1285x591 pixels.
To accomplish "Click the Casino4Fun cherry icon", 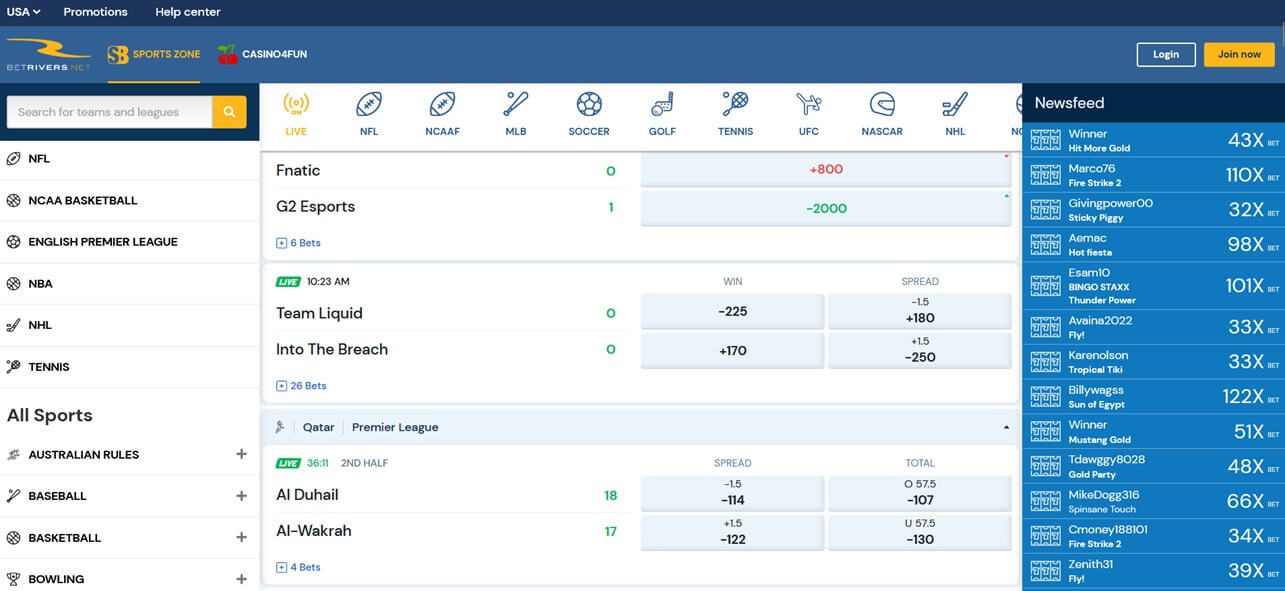I will pyautogui.click(x=228, y=54).
